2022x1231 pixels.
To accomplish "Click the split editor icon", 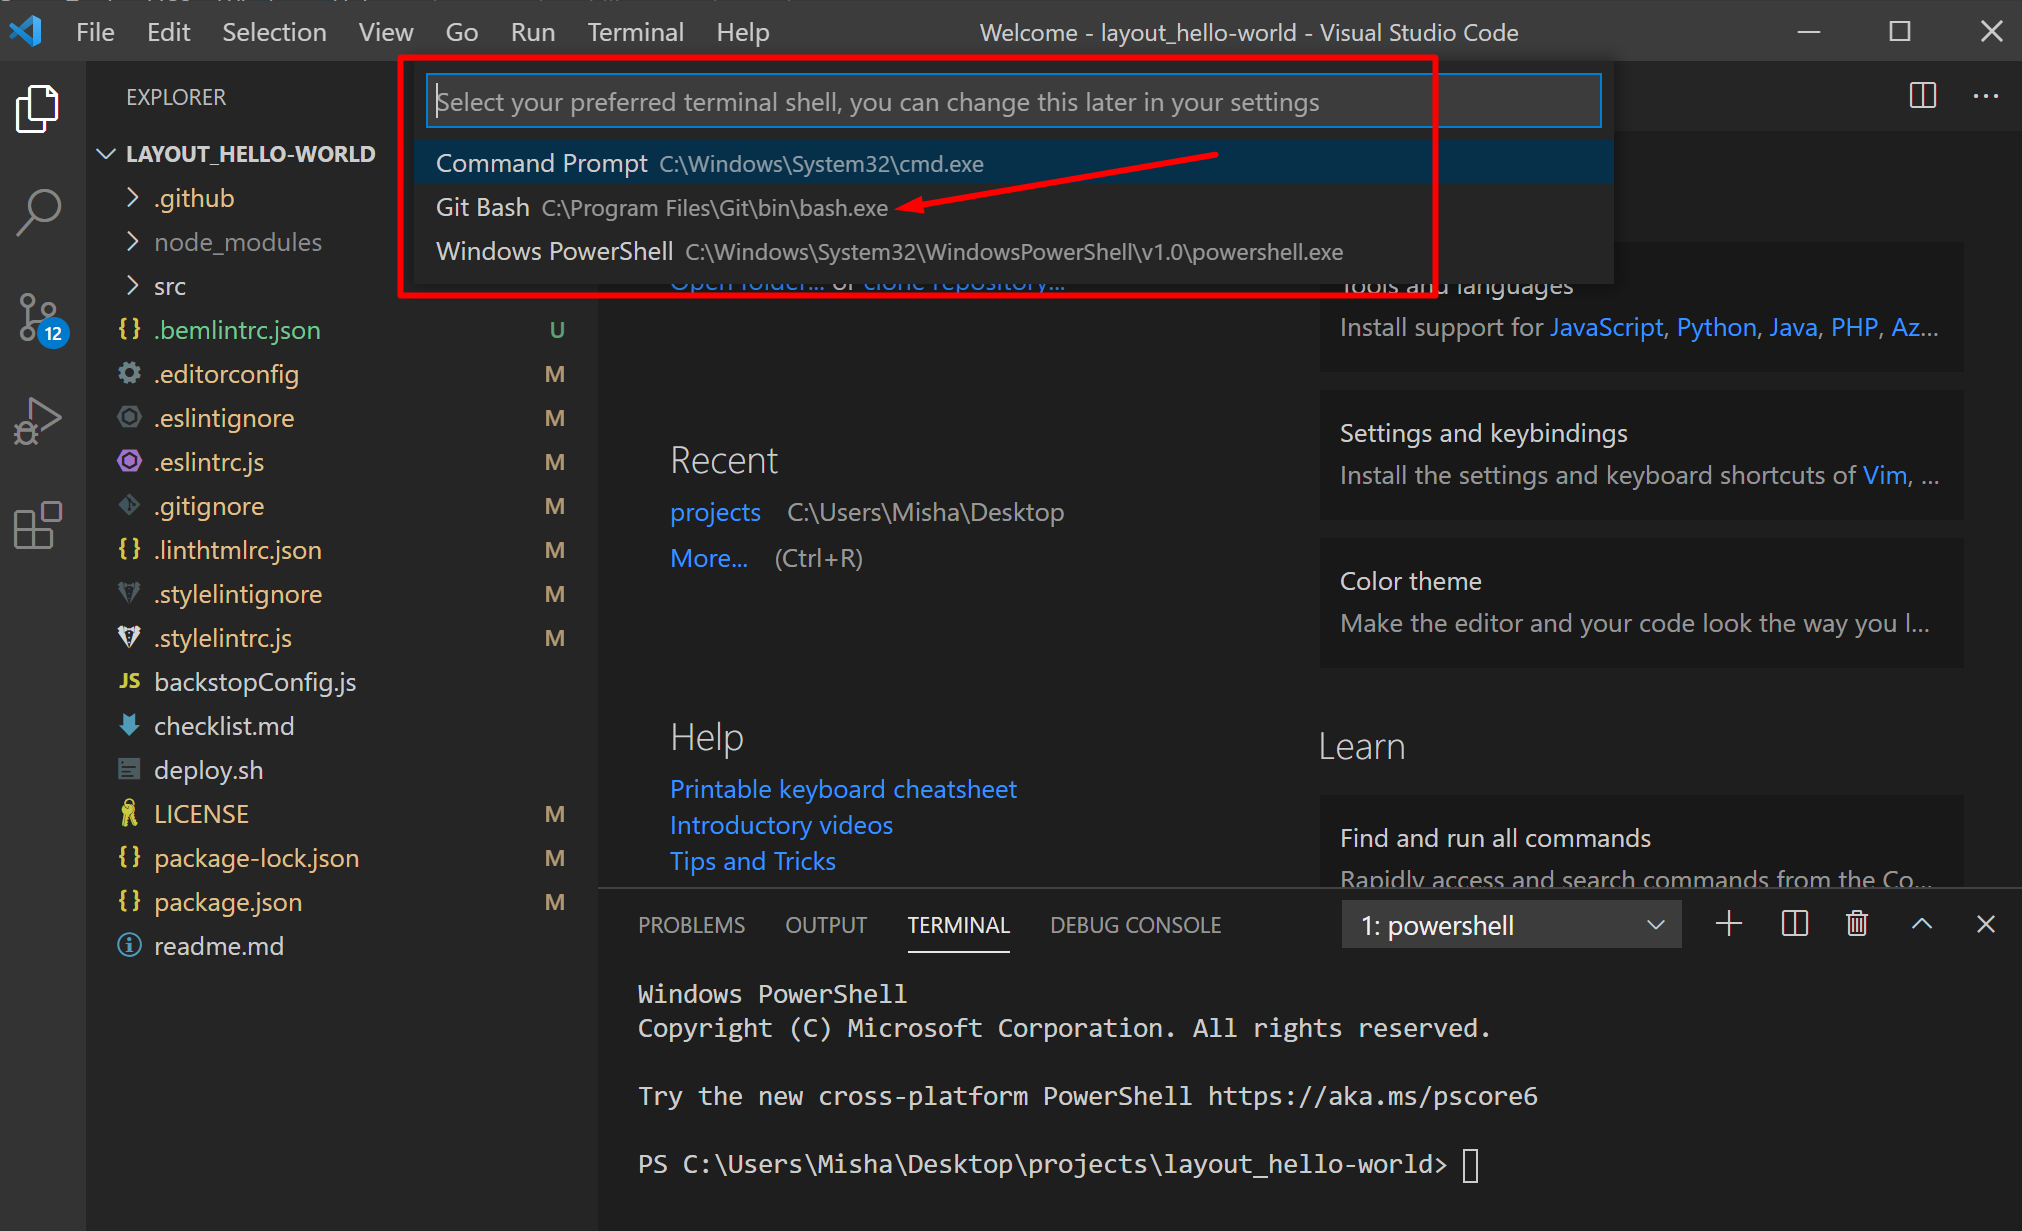I will [x=1922, y=96].
